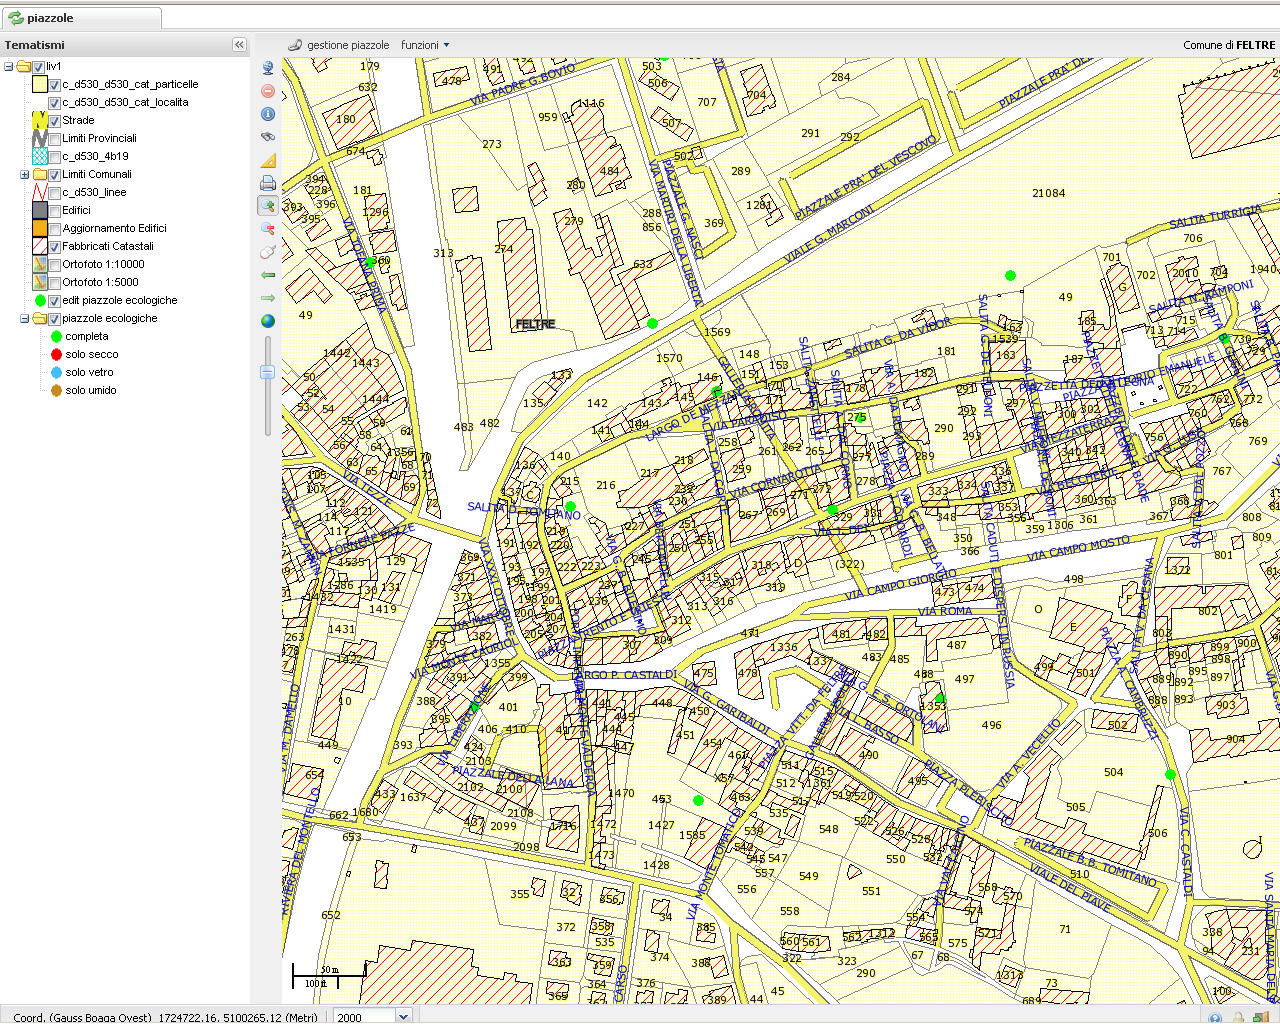The height and width of the screenshot is (1024, 1280).
Task: Collapse the piazzole ecologiche tree node
Action: tap(25, 319)
